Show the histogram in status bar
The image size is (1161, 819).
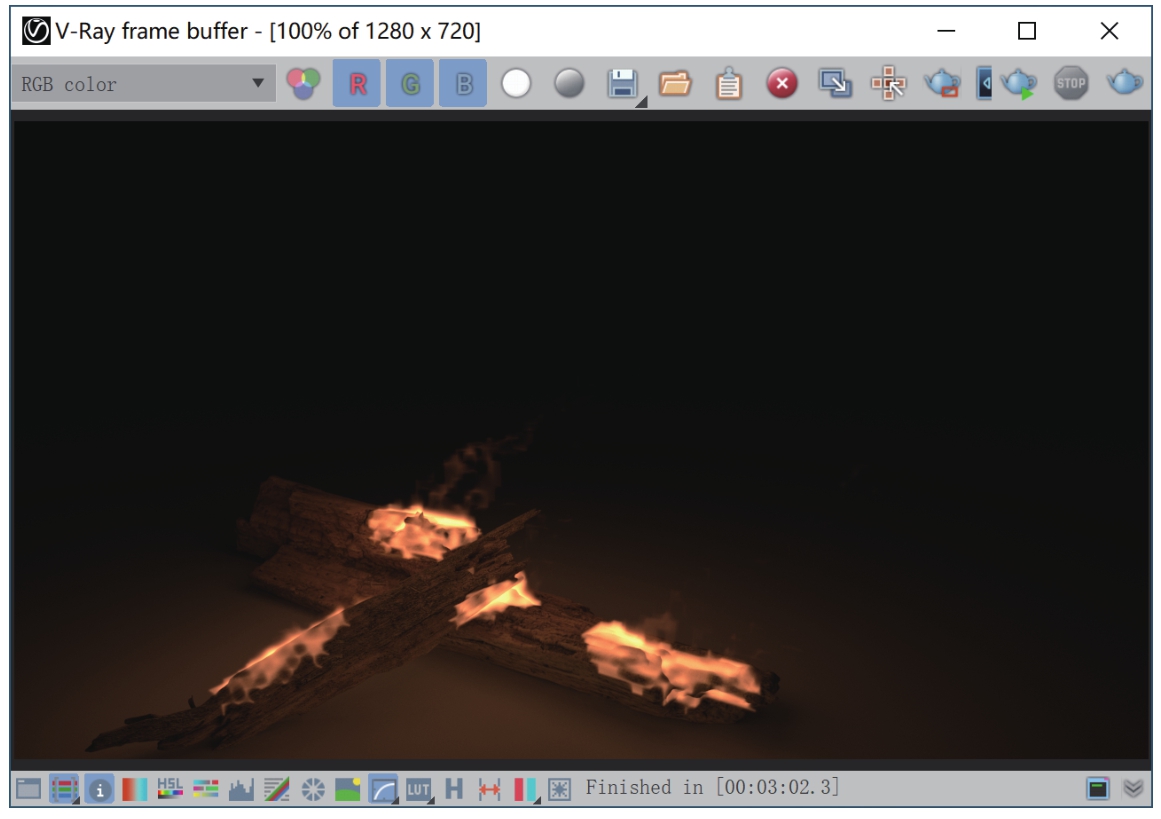pyautogui.click(x=241, y=789)
